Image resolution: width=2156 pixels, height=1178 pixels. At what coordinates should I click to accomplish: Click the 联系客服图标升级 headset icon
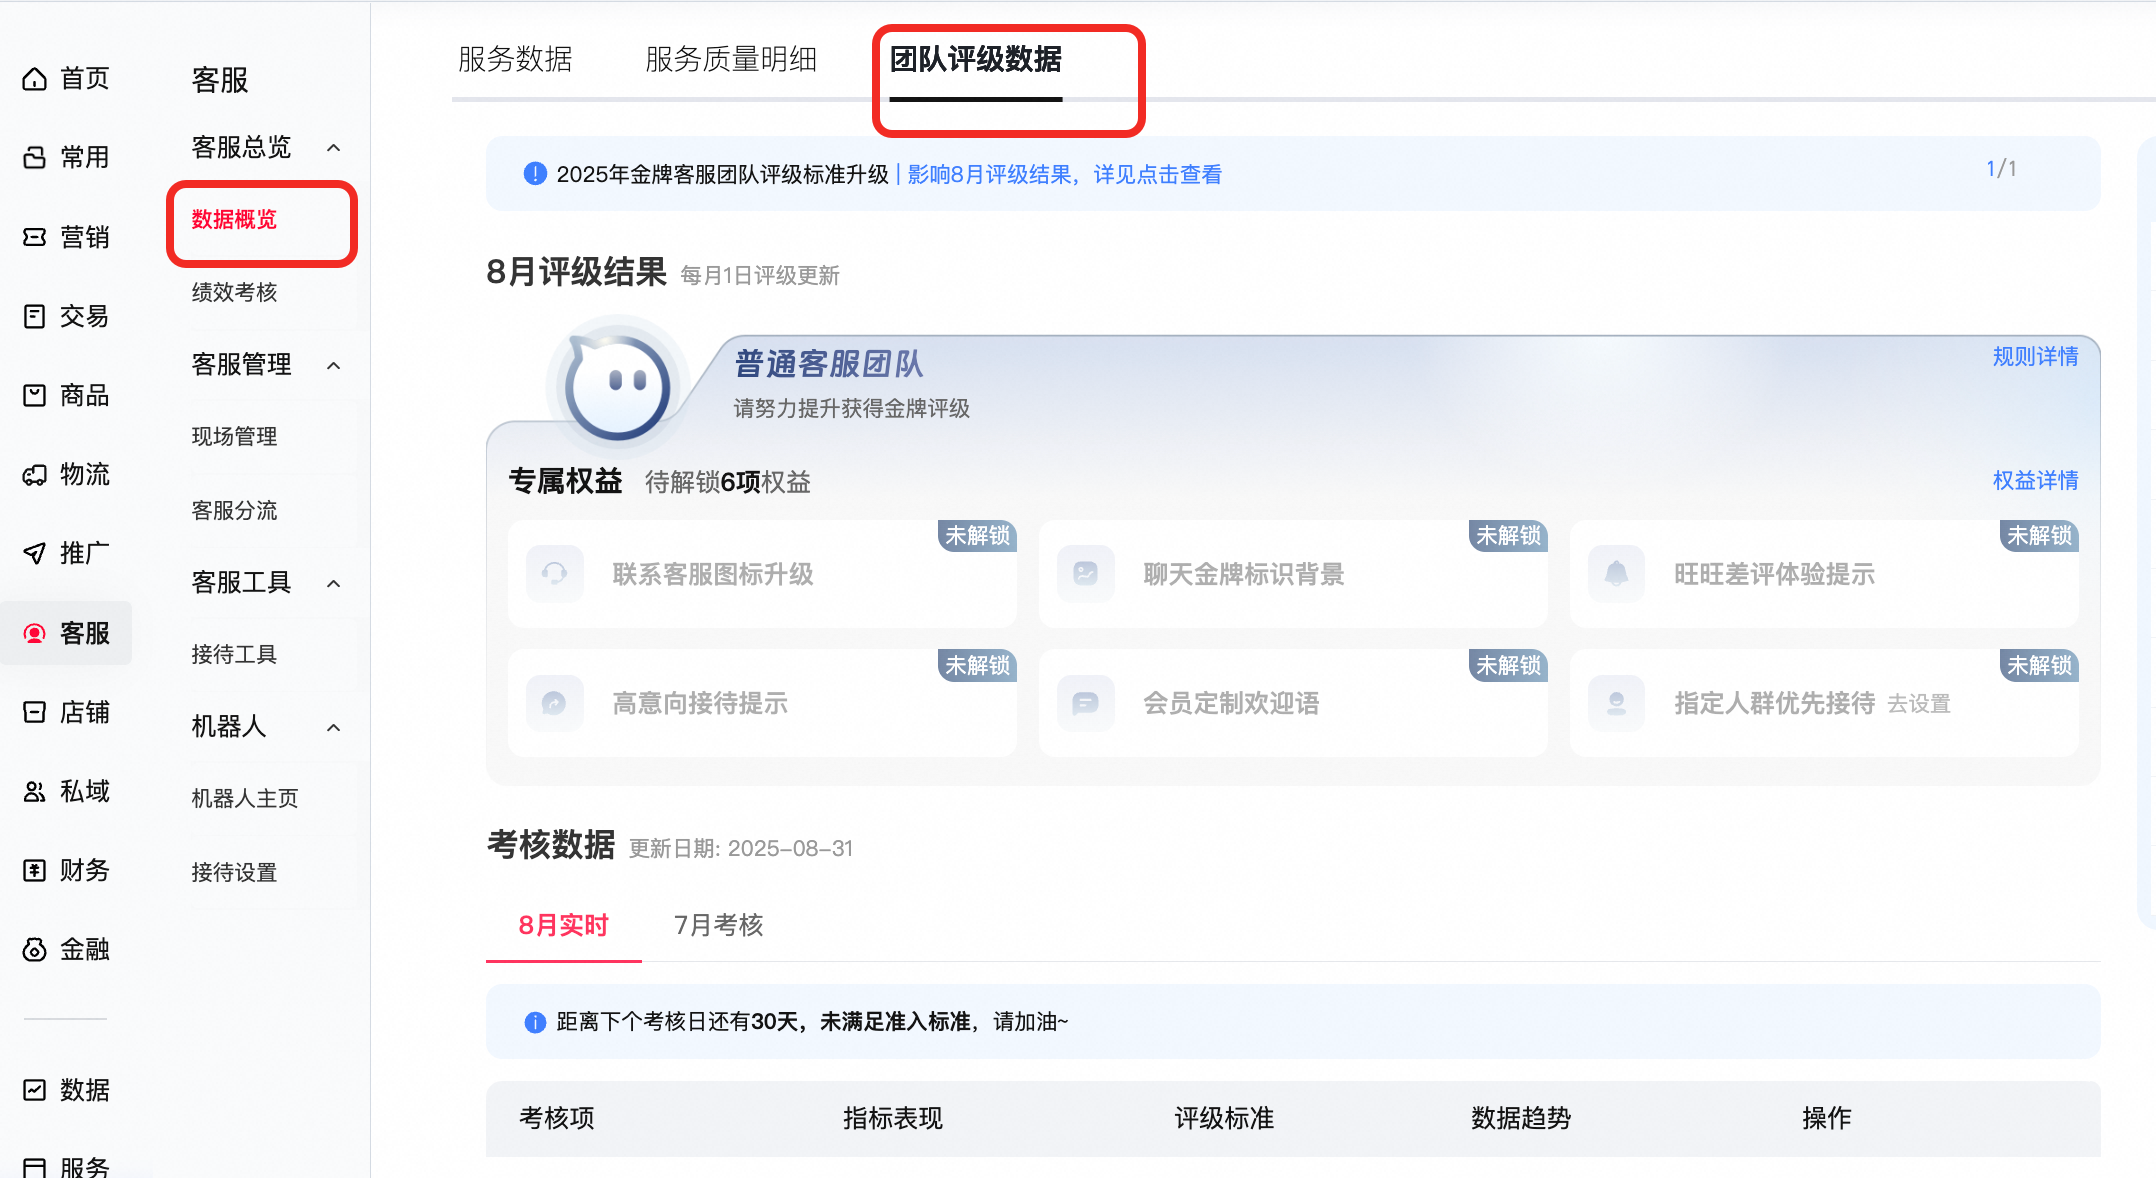pyautogui.click(x=555, y=574)
